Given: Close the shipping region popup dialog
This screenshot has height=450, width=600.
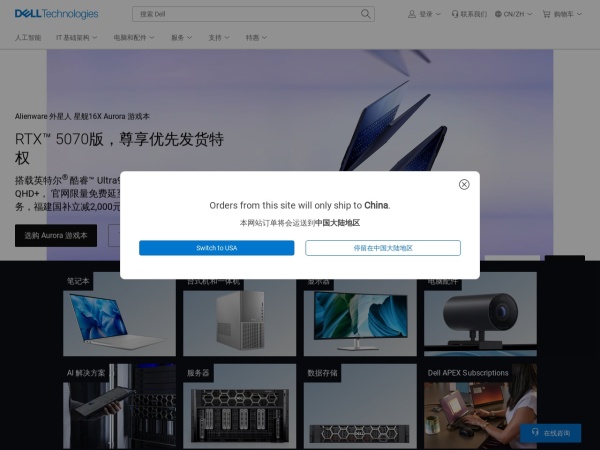Looking at the screenshot, I should point(464,184).
